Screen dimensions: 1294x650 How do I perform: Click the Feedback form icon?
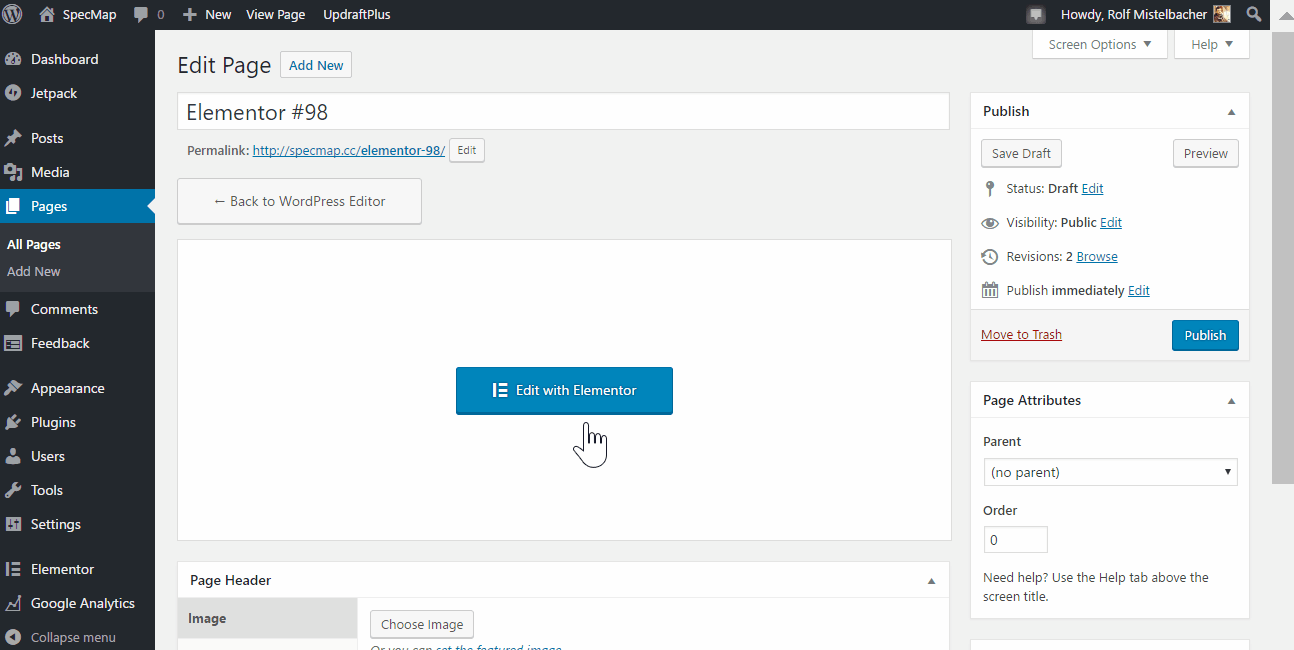13,343
